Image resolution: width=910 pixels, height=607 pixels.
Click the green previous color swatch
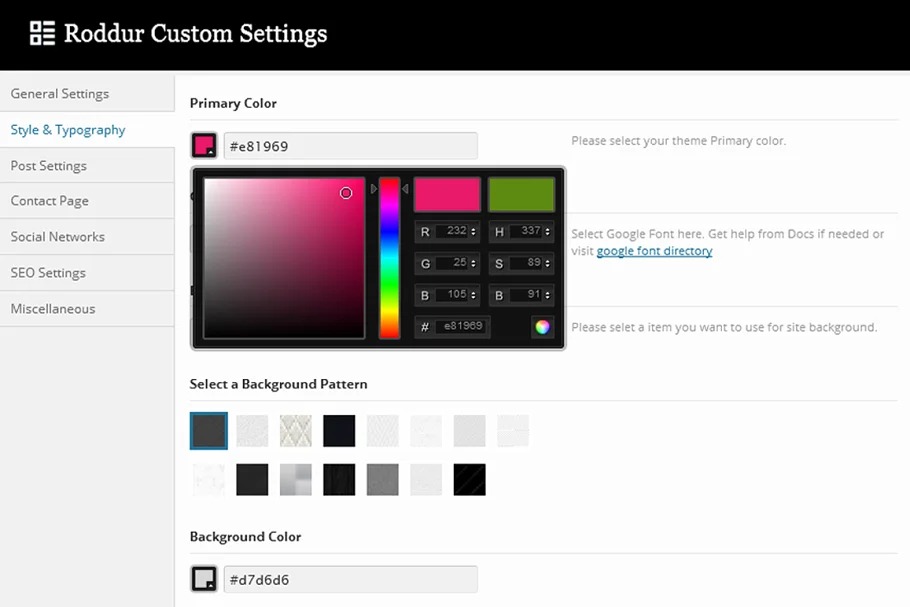click(521, 195)
